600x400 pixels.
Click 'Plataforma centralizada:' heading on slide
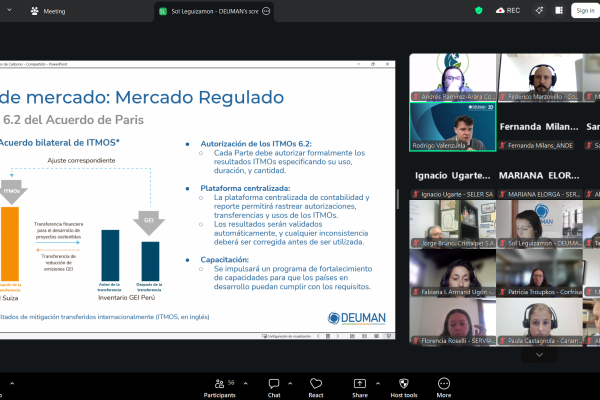click(x=245, y=188)
